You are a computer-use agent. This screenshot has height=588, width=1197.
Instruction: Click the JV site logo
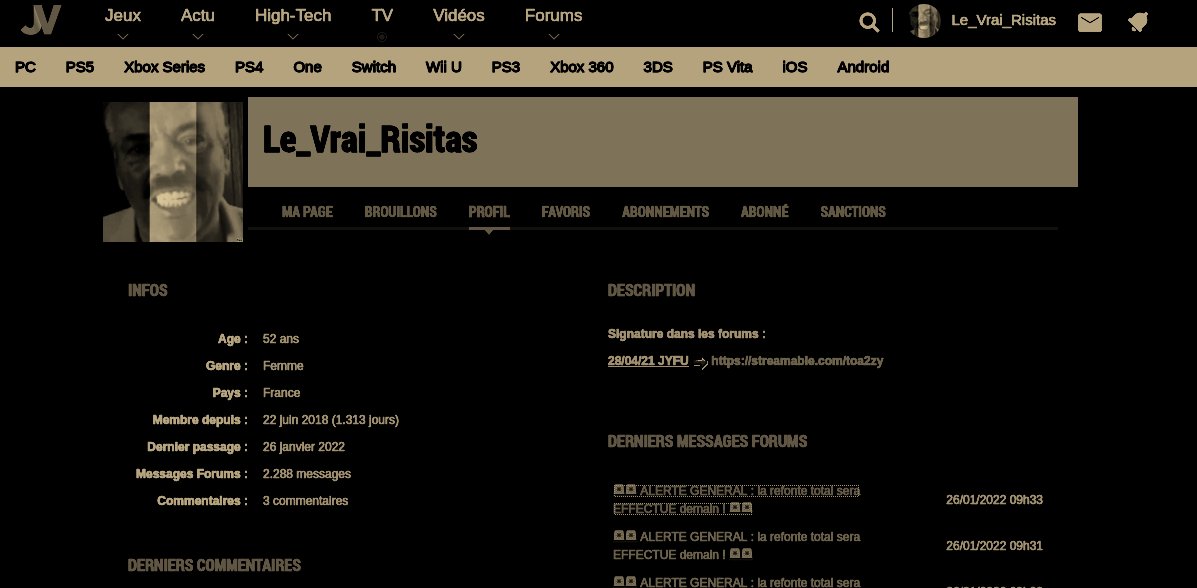41,20
